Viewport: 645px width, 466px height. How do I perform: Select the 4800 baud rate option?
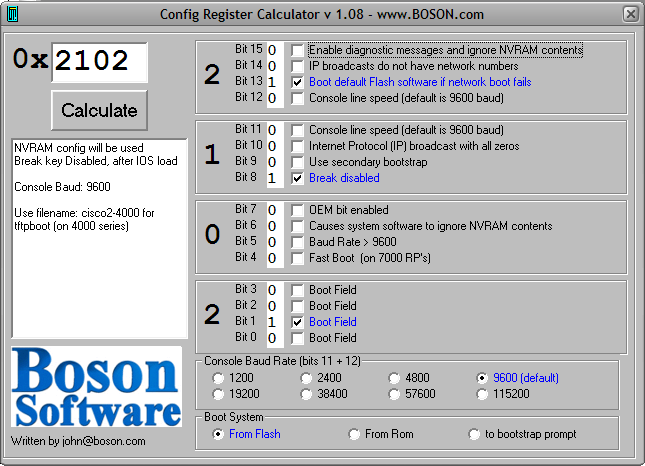click(x=394, y=378)
